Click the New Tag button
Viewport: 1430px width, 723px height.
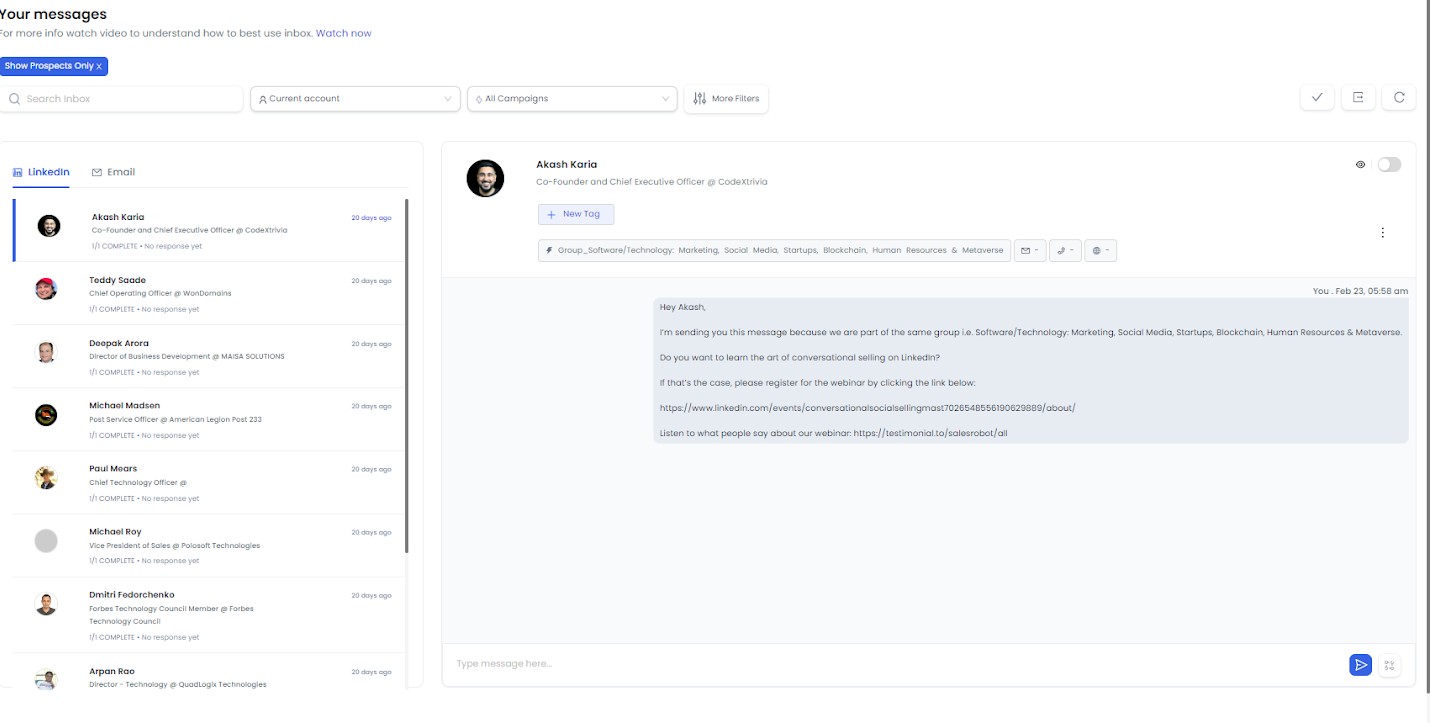pos(576,214)
